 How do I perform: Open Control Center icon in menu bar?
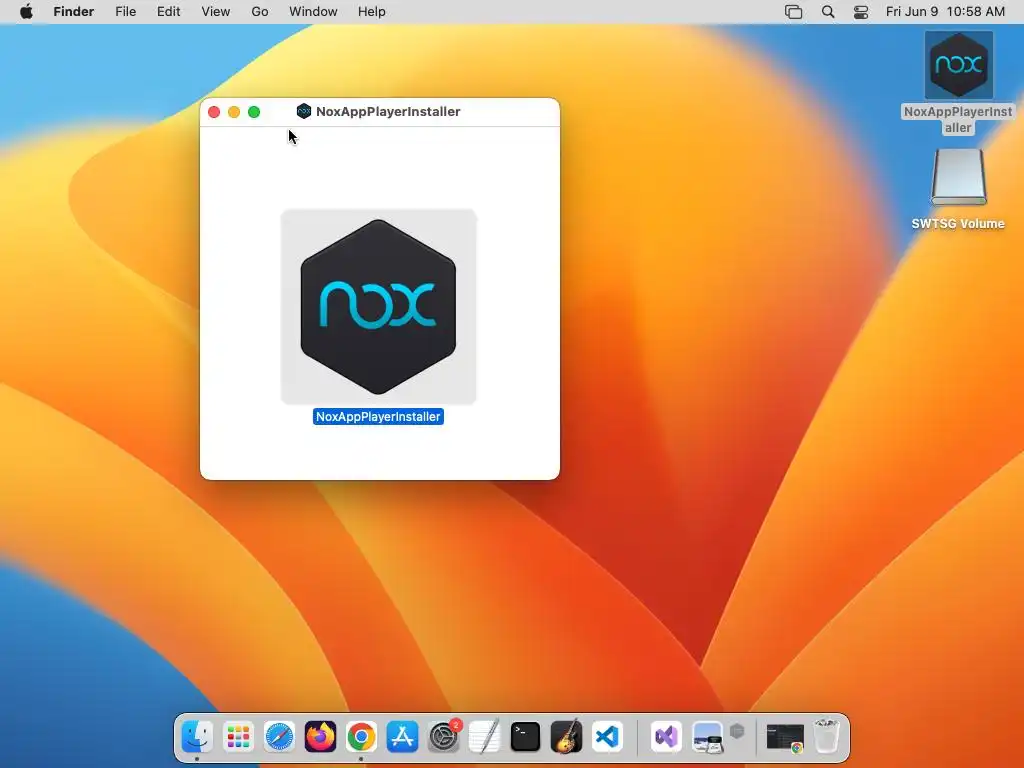tap(861, 12)
